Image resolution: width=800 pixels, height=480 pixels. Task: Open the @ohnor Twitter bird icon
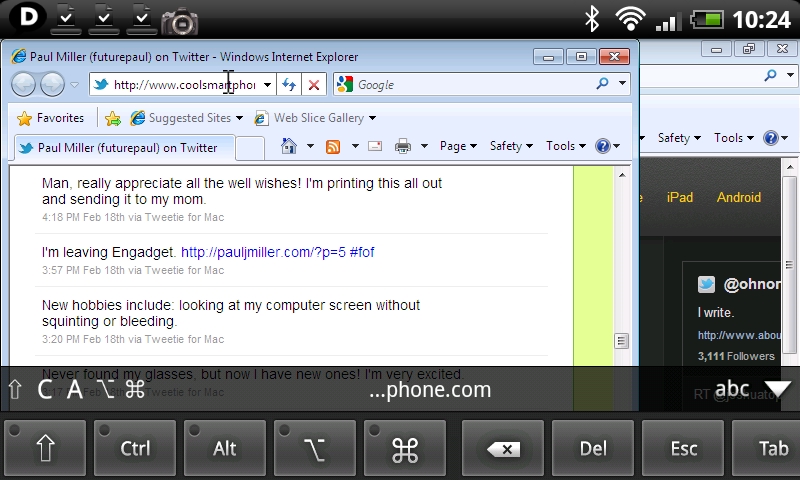[706, 284]
